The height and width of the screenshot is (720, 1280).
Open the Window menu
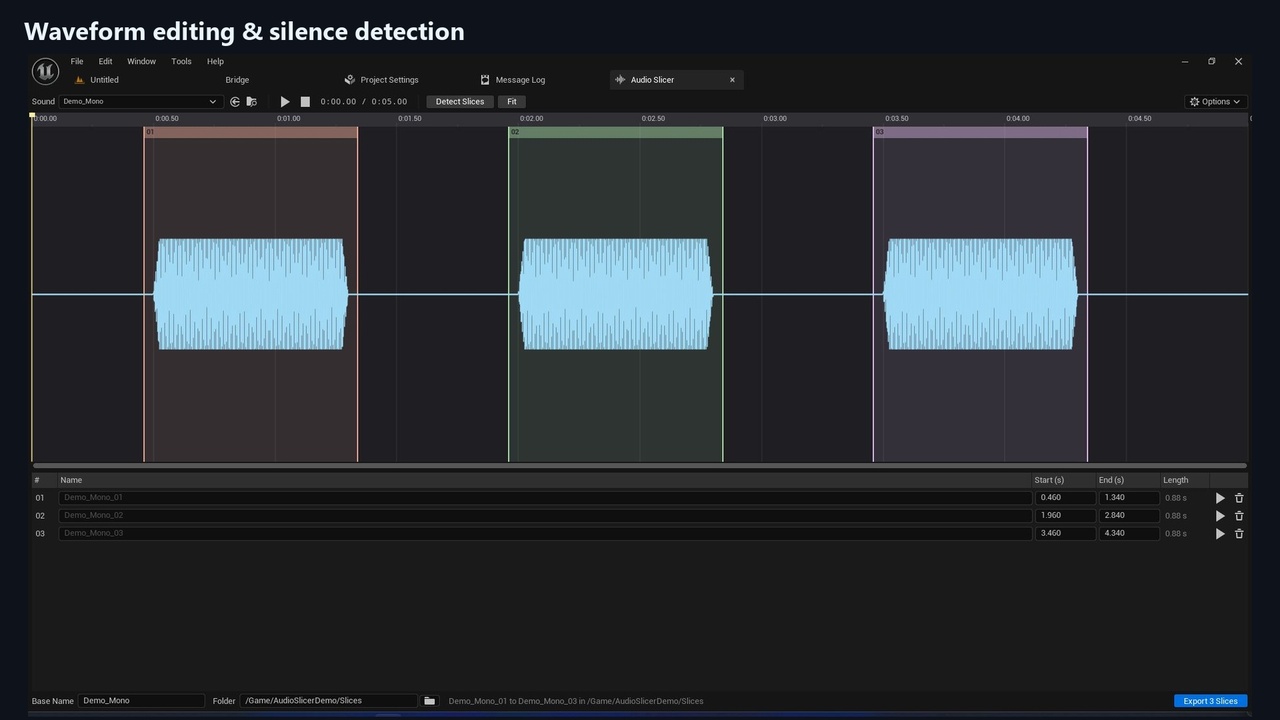coord(141,61)
